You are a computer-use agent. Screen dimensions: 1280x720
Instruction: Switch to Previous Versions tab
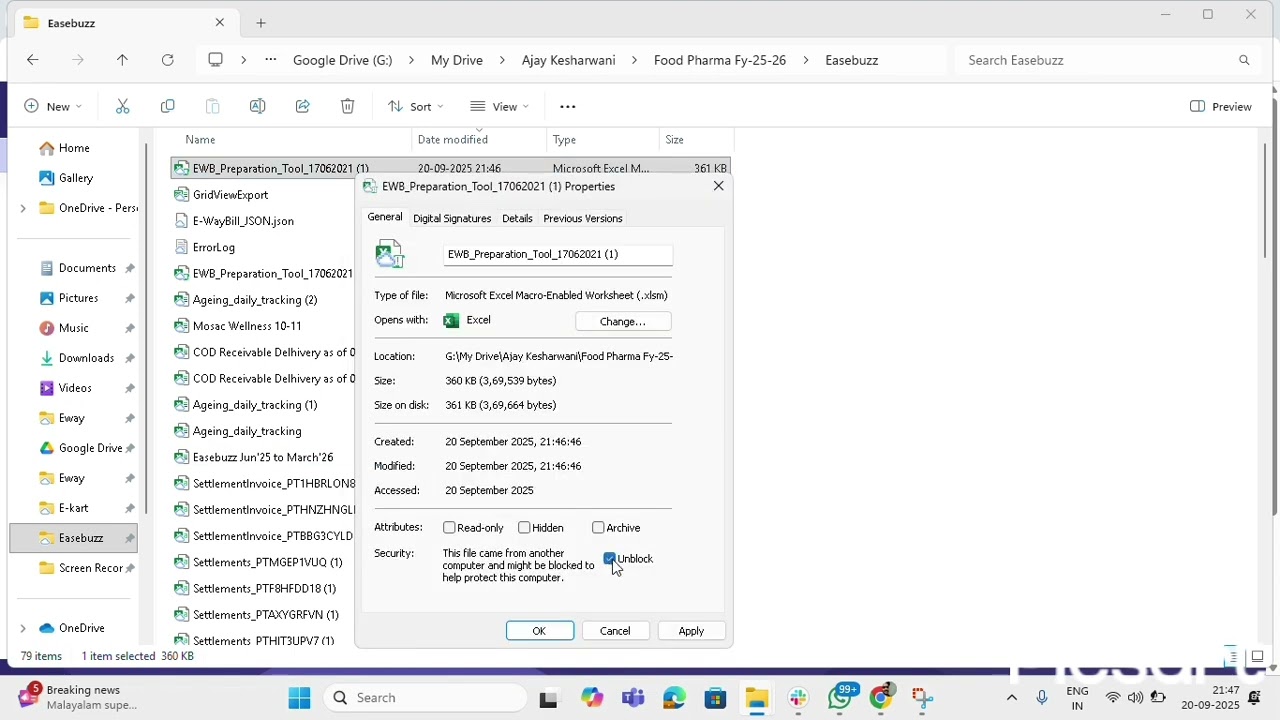tap(583, 218)
